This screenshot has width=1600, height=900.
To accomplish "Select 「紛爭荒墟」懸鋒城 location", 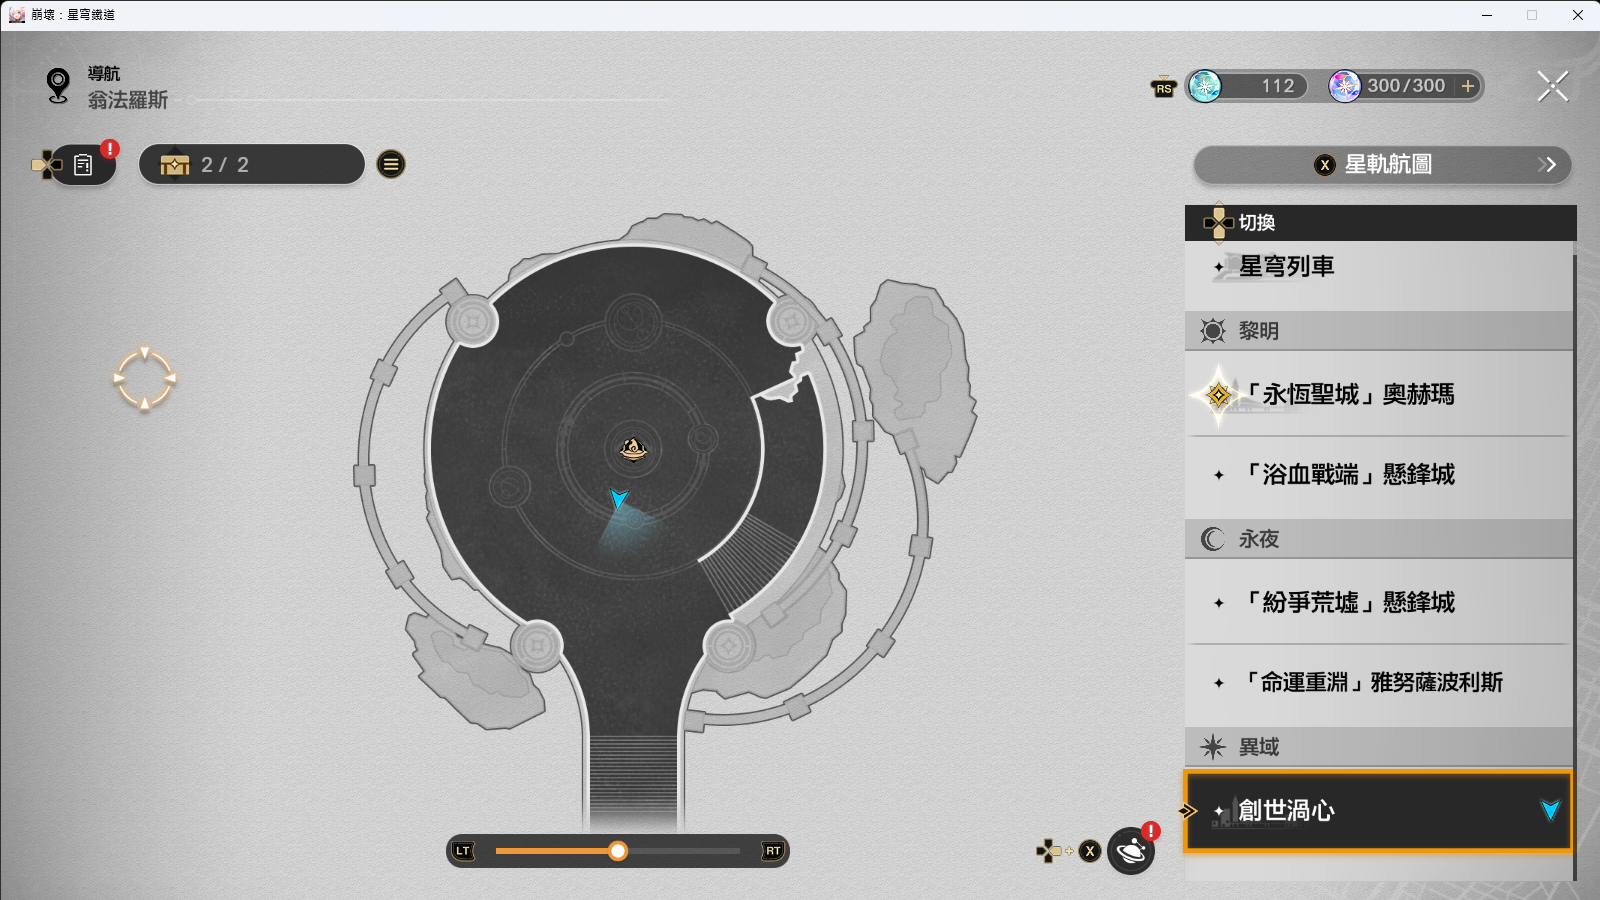I will point(1379,602).
